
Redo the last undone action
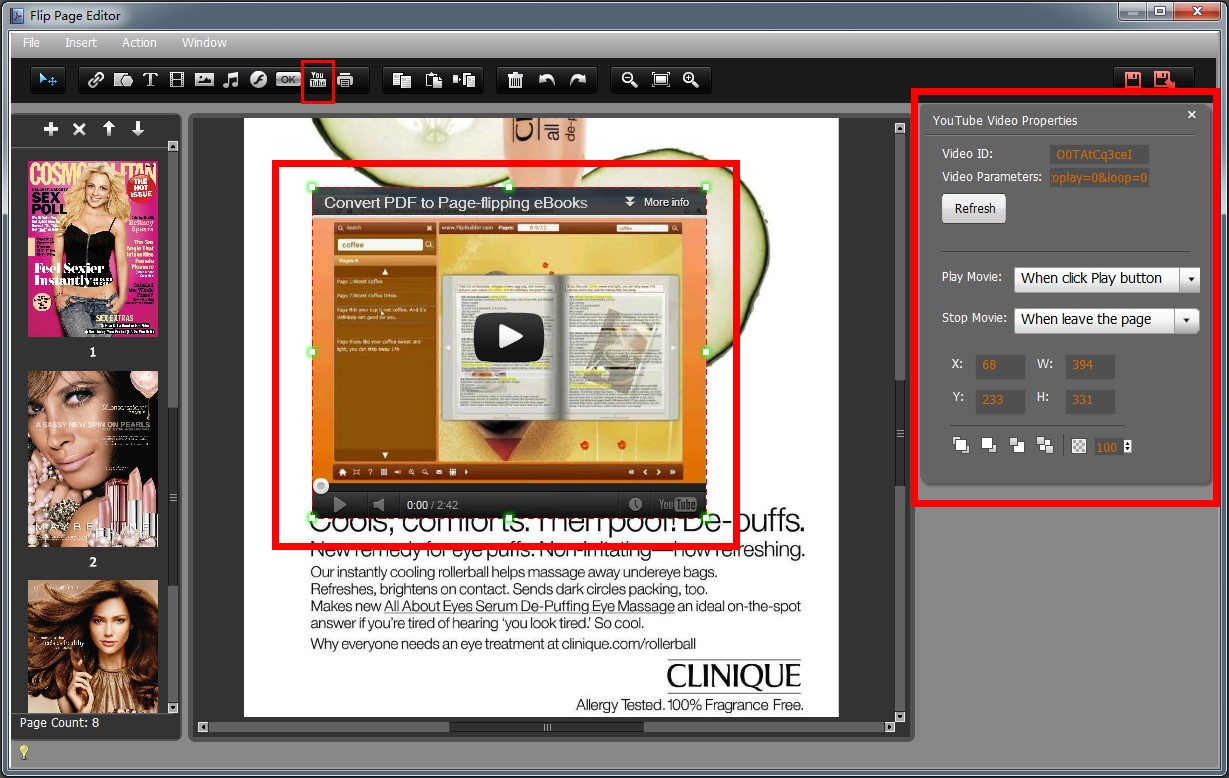(x=578, y=80)
